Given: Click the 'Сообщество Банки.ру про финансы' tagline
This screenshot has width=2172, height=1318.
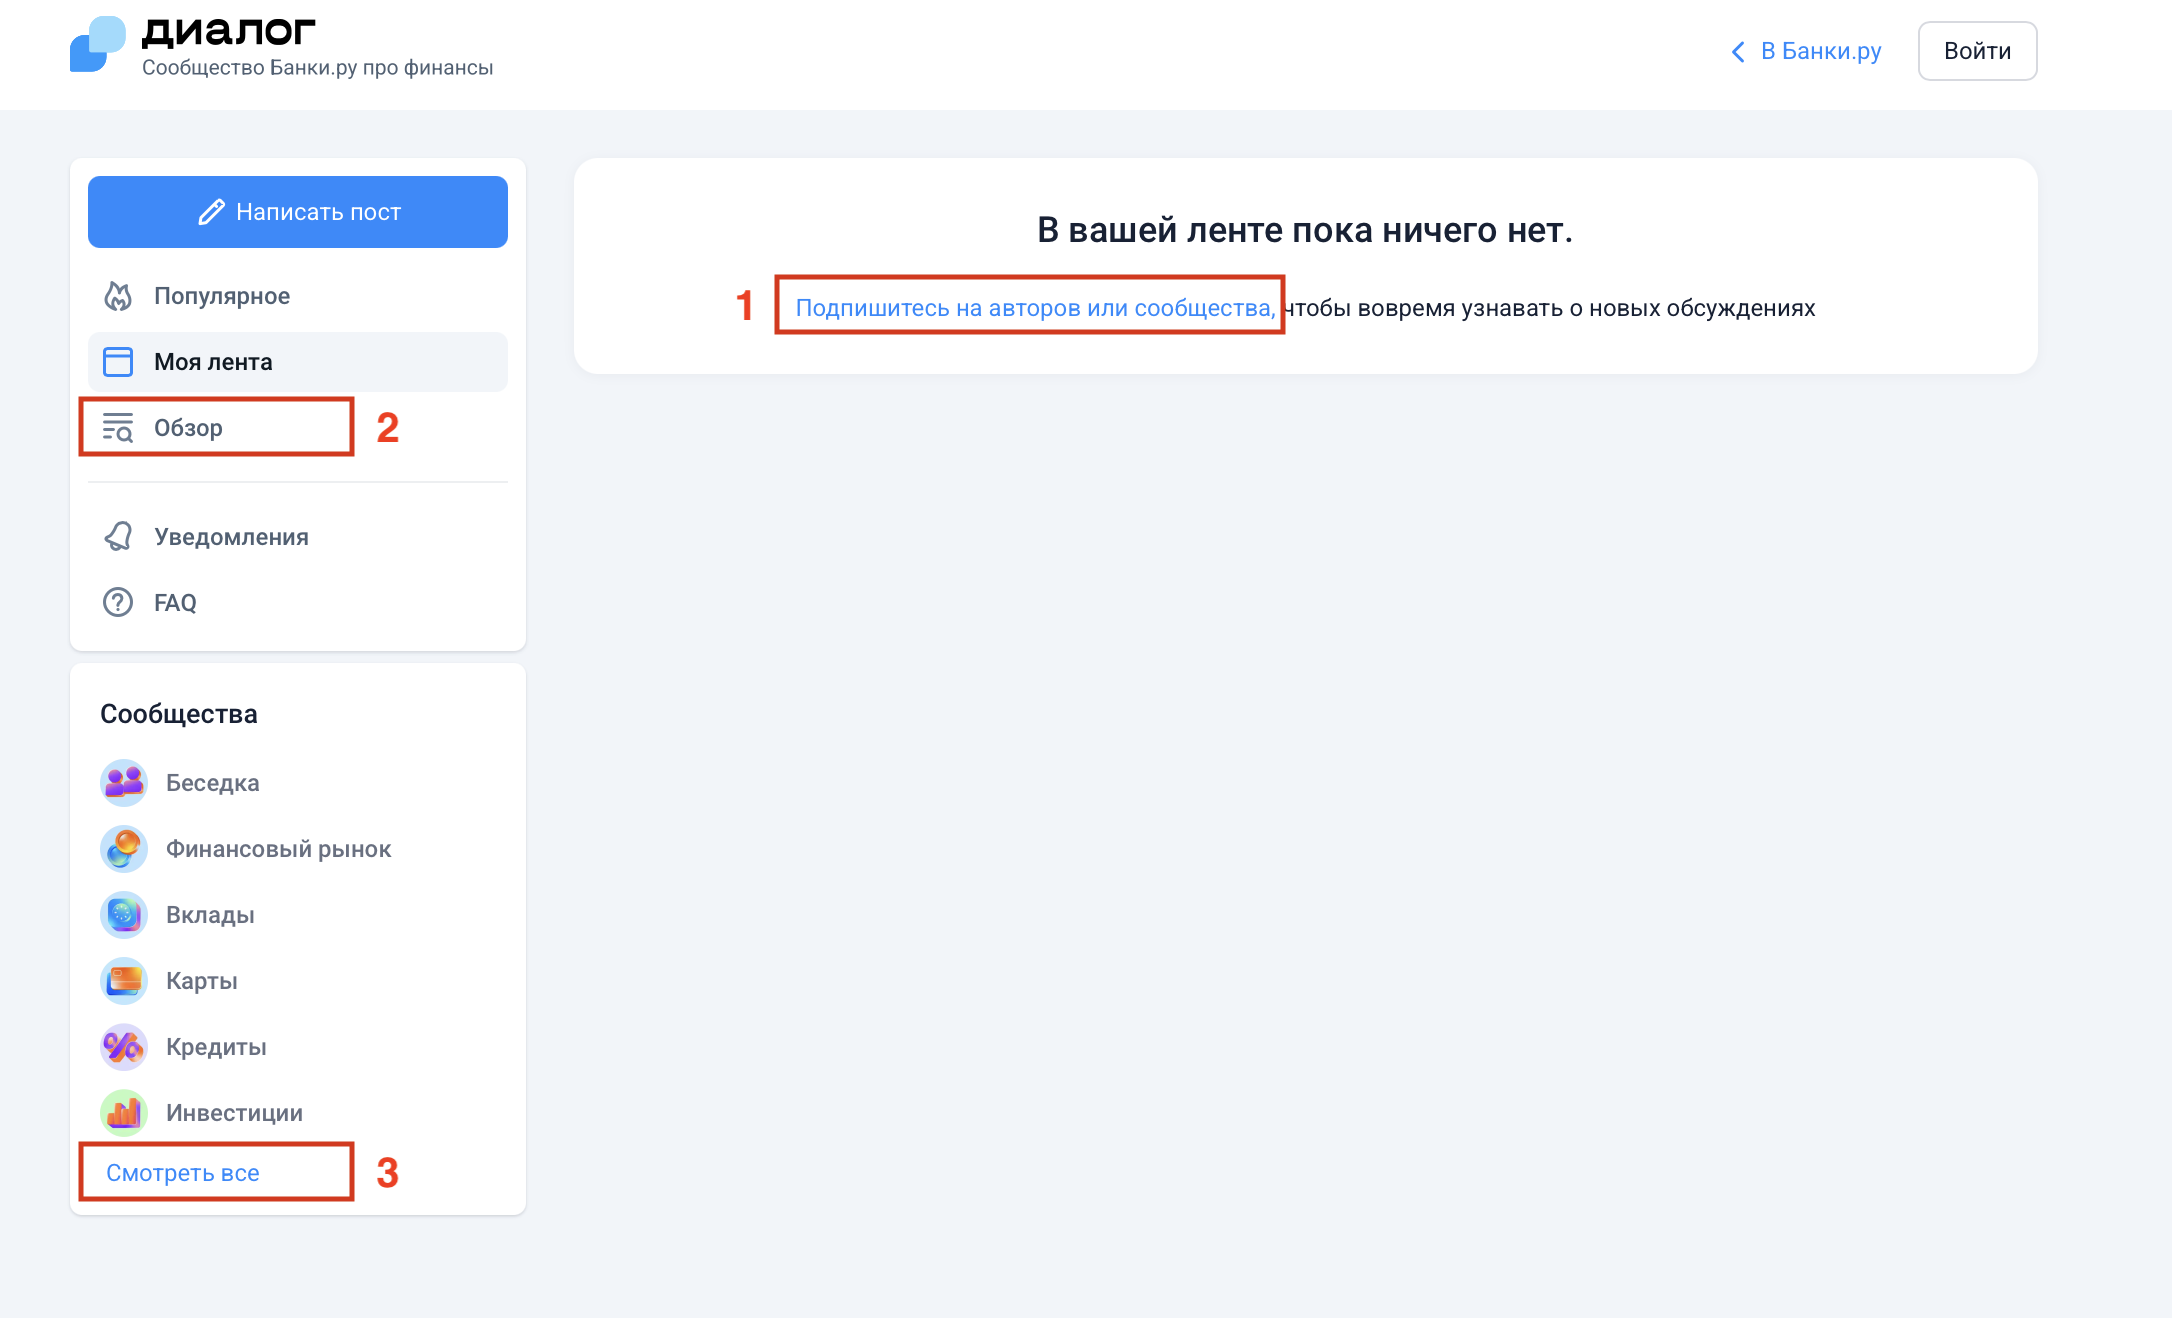Looking at the screenshot, I should tap(318, 68).
